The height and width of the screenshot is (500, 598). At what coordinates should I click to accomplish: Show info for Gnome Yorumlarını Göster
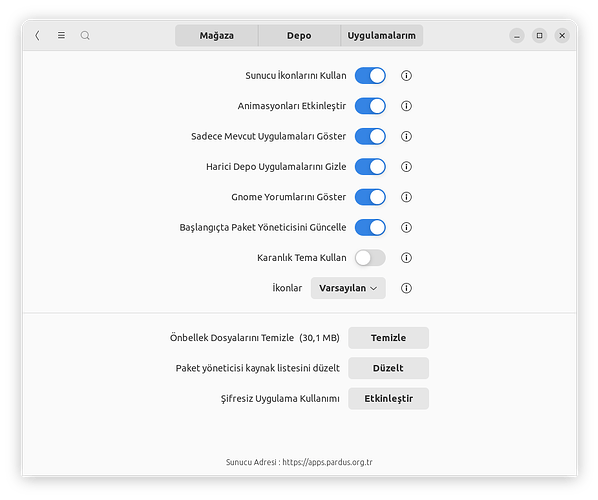click(406, 197)
